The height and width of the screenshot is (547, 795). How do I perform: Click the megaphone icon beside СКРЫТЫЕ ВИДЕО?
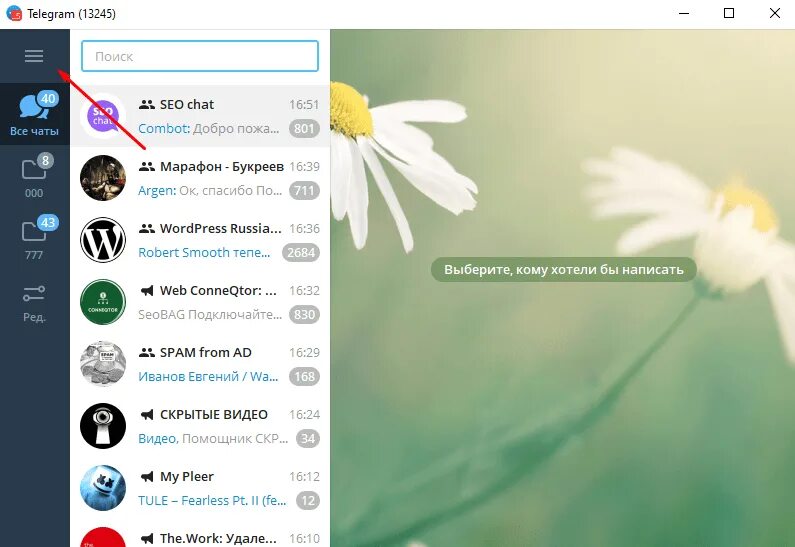tap(147, 415)
